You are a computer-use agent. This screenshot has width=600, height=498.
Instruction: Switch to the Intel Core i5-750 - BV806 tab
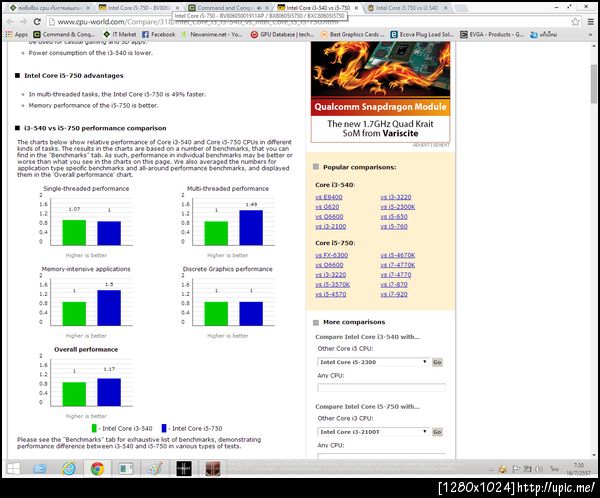[139, 8]
